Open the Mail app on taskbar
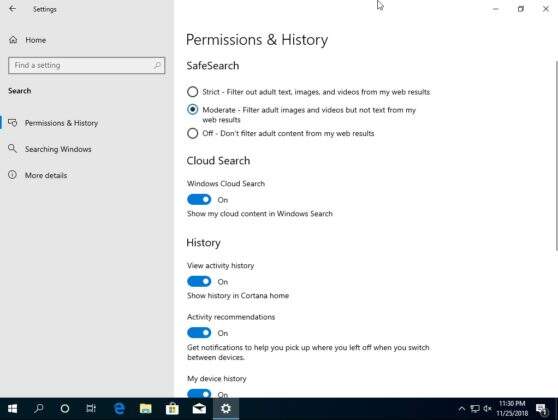558x420 pixels. [x=199, y=408]
